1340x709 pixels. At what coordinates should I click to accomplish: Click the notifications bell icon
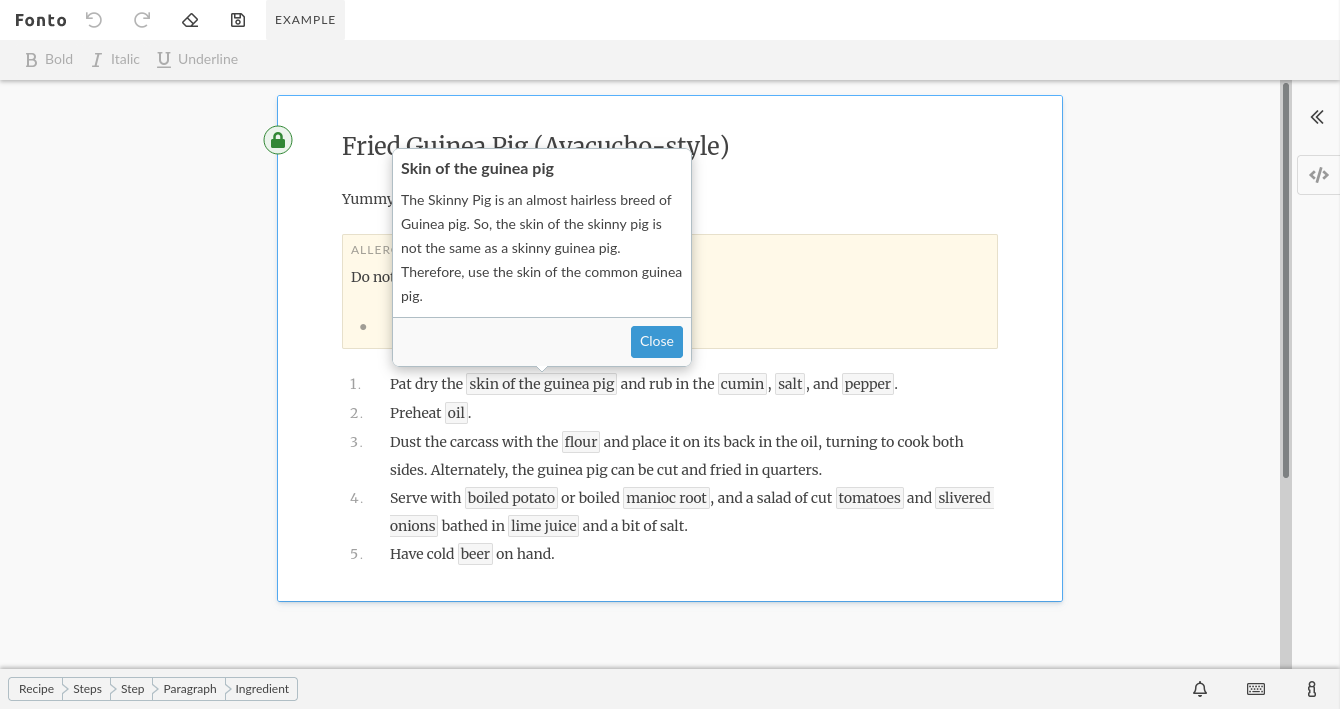(x=1200, y=689)
